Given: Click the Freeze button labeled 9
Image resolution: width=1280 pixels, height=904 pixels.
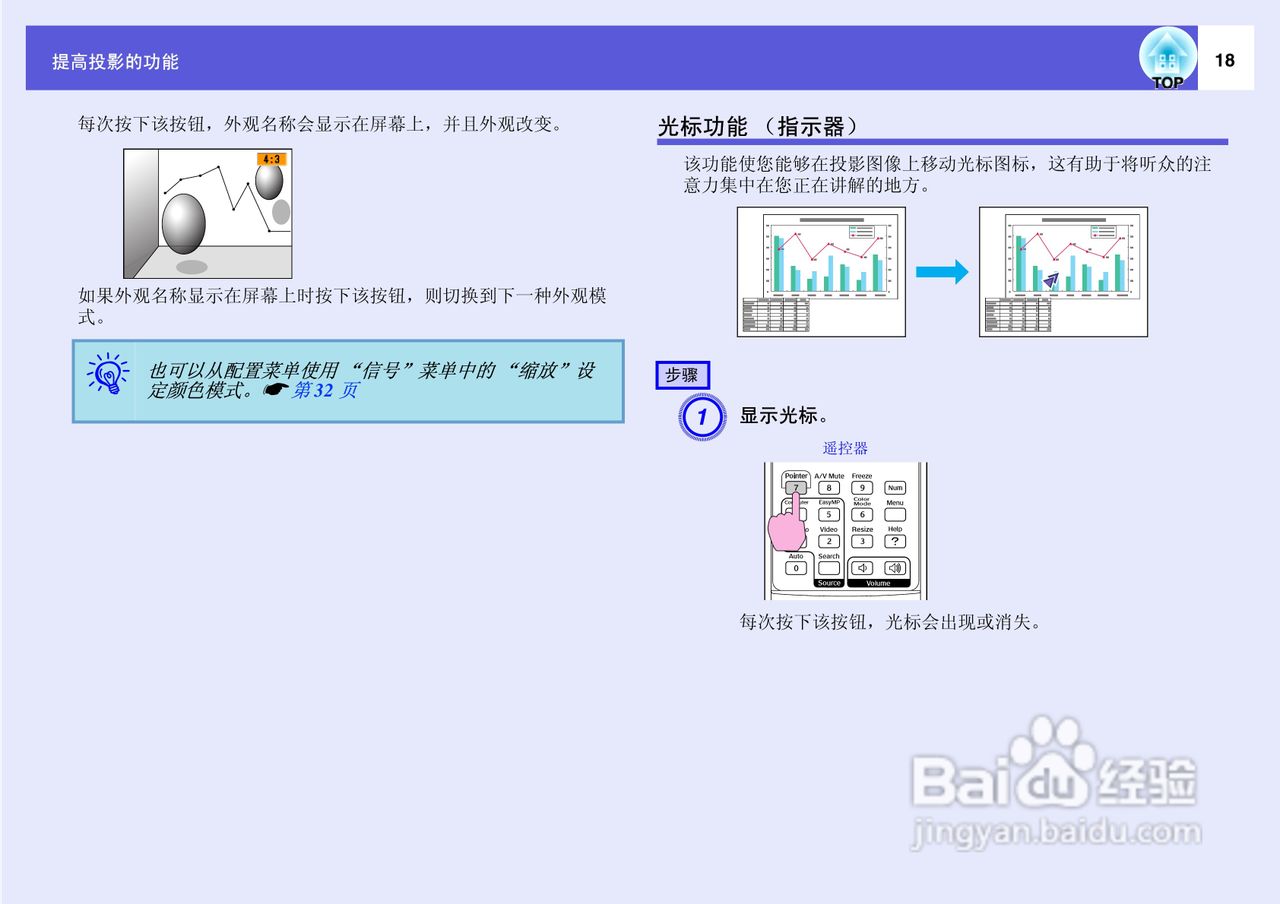Looking at the screenshot, I should pyautogui.click(x=862, y=488).
